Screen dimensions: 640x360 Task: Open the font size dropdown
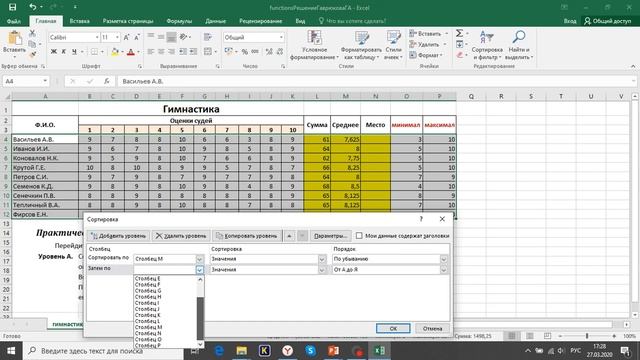pos(118,37)
